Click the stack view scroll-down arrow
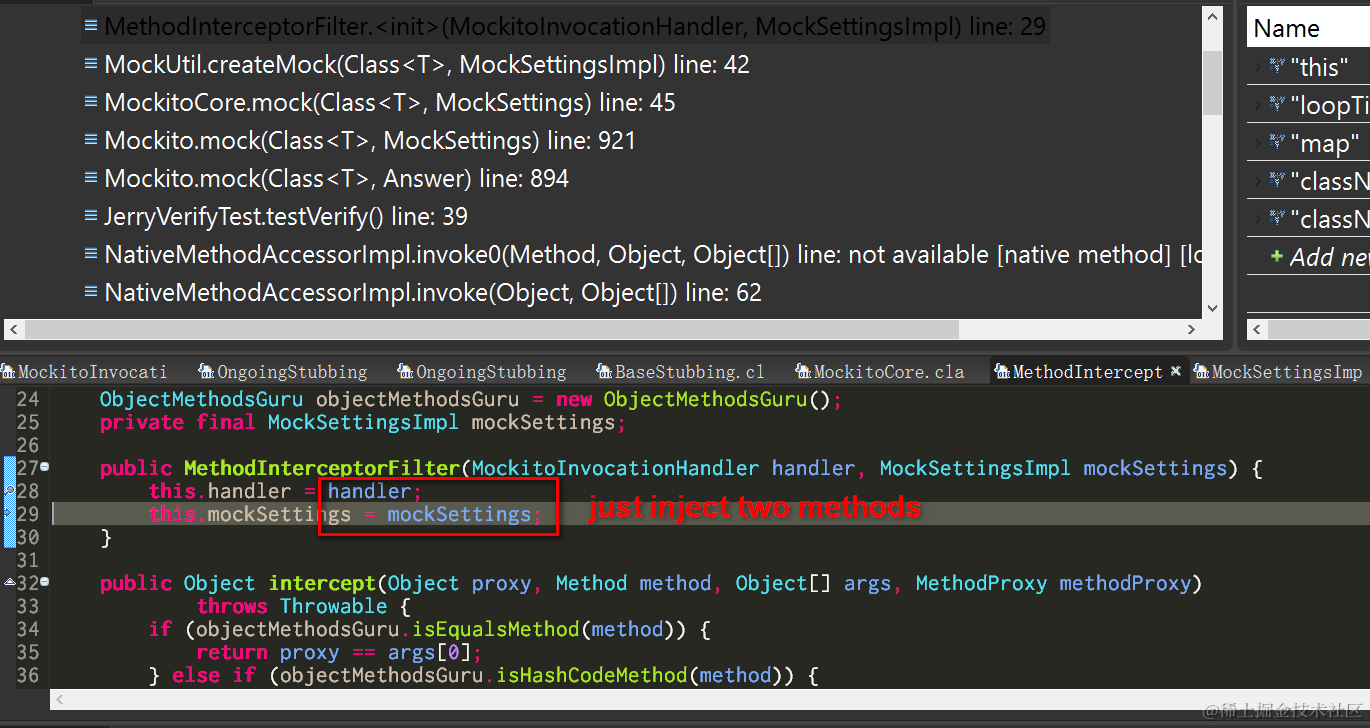This screenshot has width=1370, height=728. click(1212, 308)
